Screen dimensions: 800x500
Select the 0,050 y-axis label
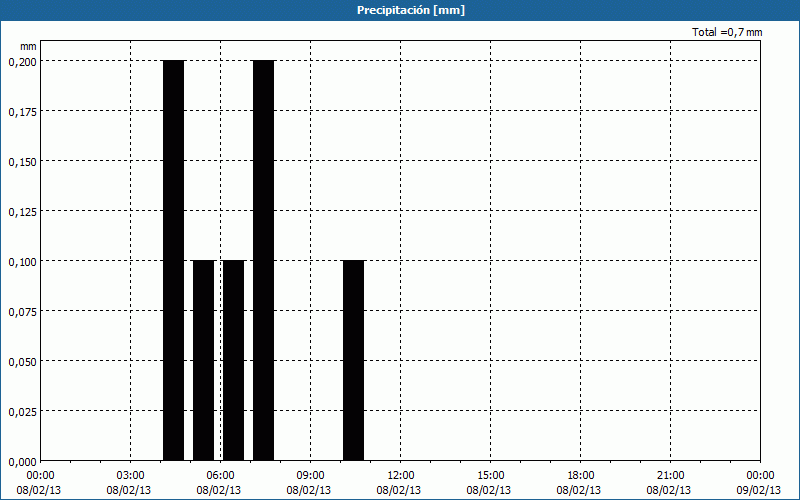[23, 362]
